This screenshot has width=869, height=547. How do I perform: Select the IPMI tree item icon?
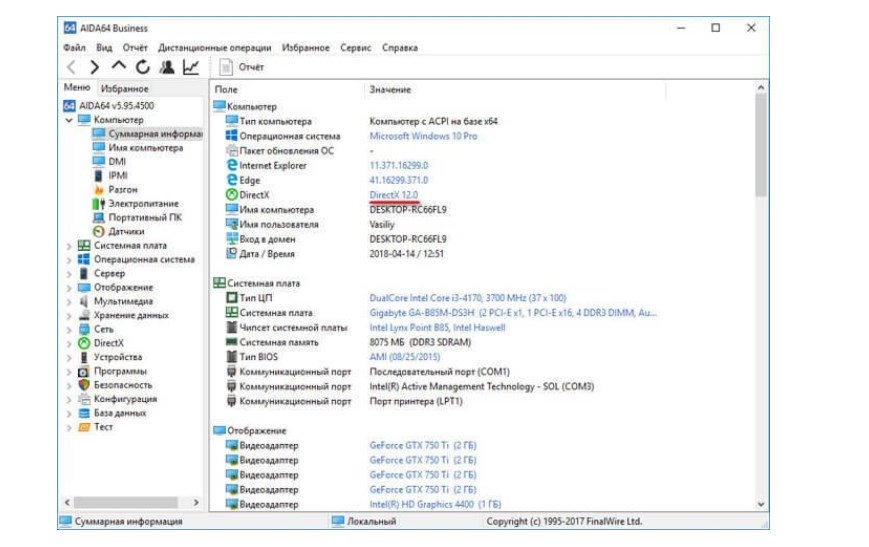tap(99, 175)
